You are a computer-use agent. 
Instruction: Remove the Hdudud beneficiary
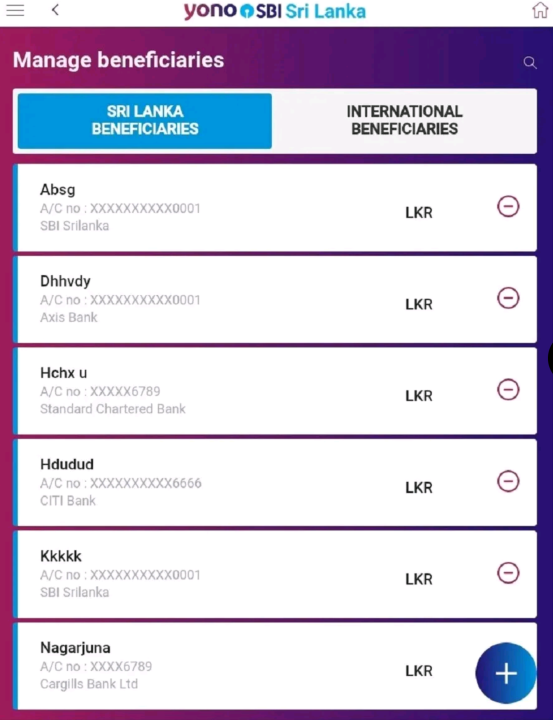pos(508,481)
